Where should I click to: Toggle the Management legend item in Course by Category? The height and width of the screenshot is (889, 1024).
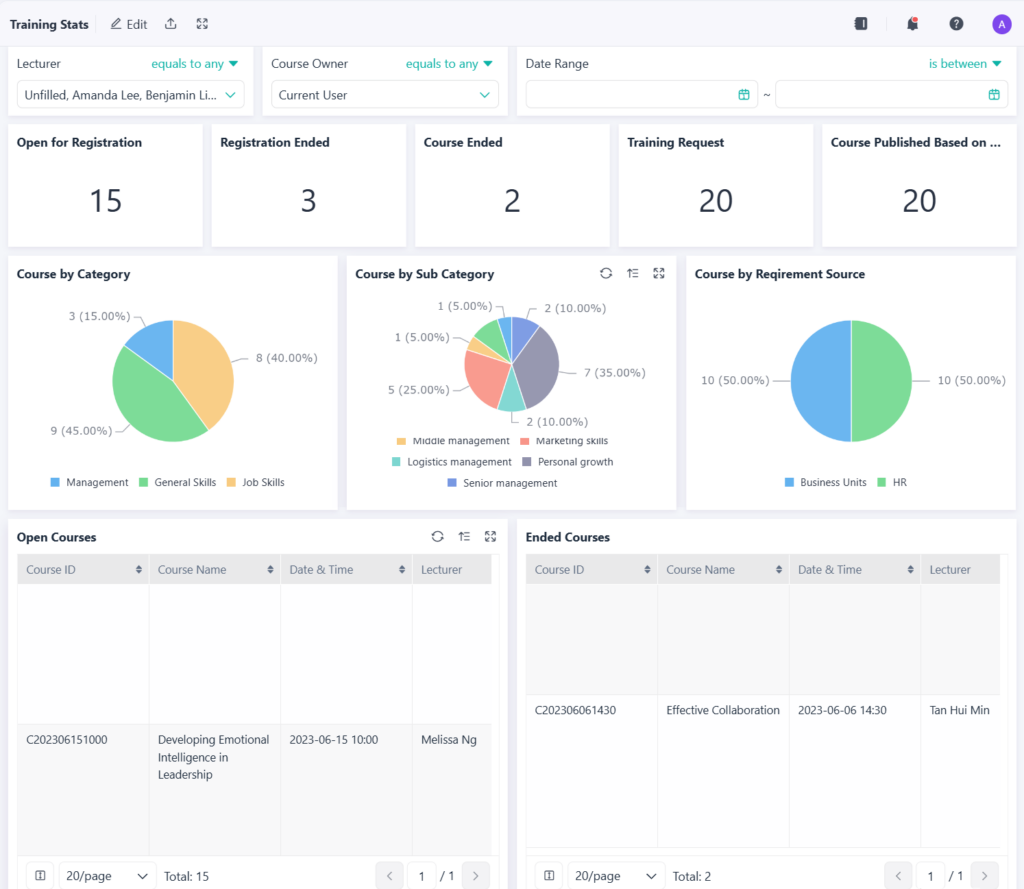click(x=89, y=482)
